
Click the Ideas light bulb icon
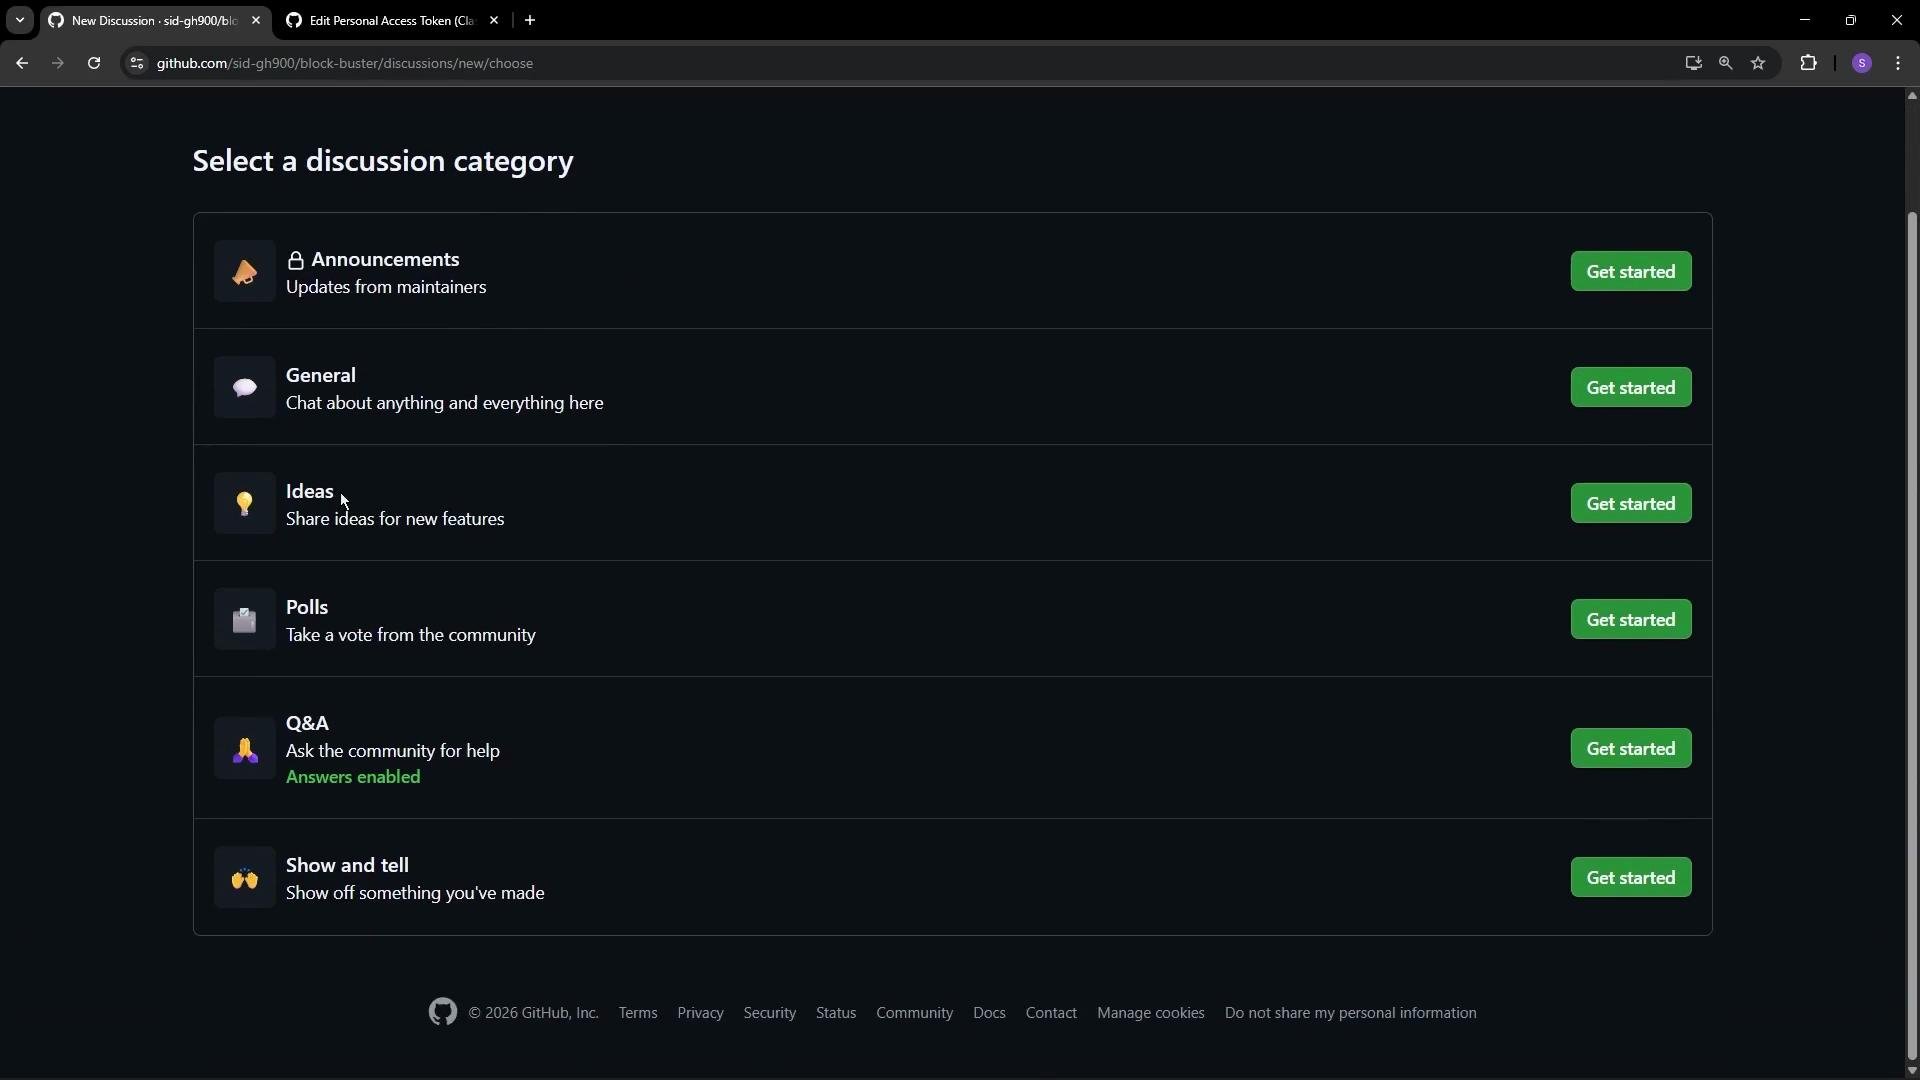click(x=245, y=504)
